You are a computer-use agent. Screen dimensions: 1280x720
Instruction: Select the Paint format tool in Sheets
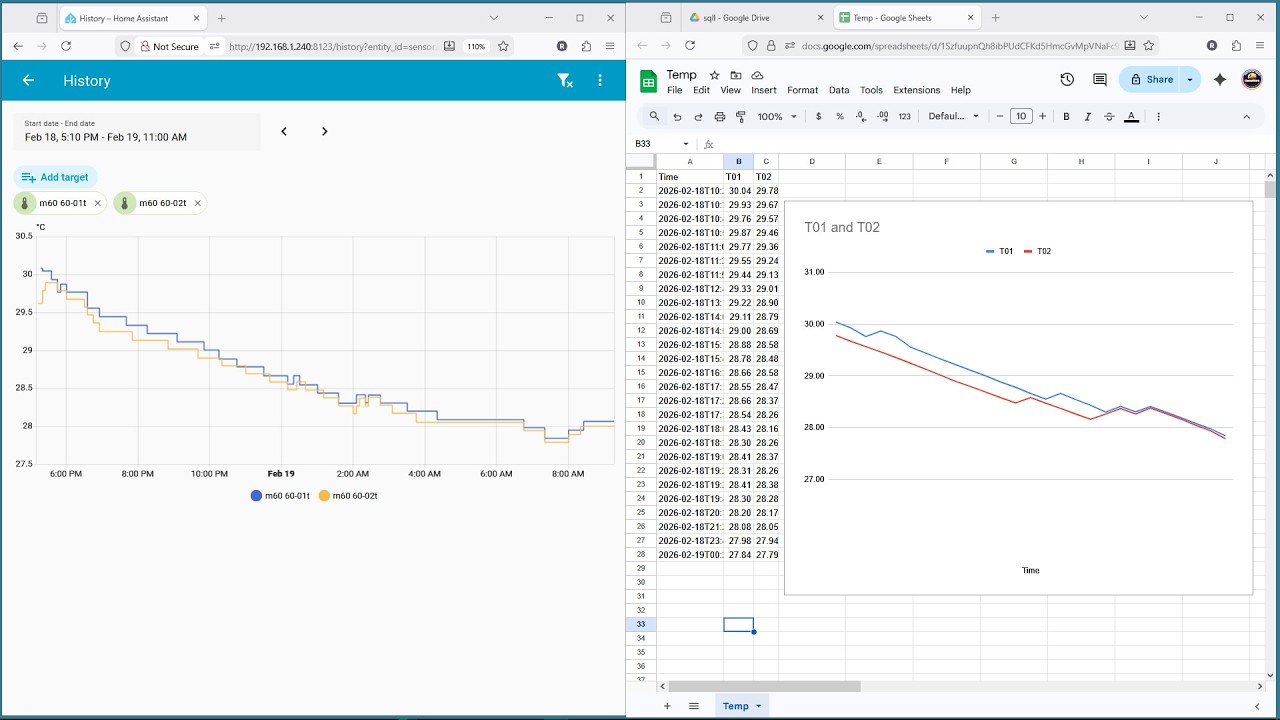click(x=741, y=116)
